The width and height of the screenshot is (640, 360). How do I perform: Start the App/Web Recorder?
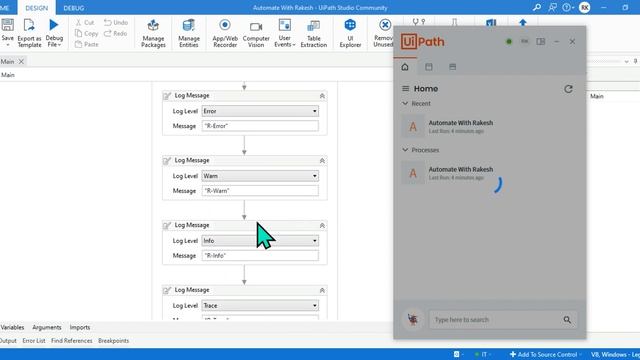tap(225, 33)
